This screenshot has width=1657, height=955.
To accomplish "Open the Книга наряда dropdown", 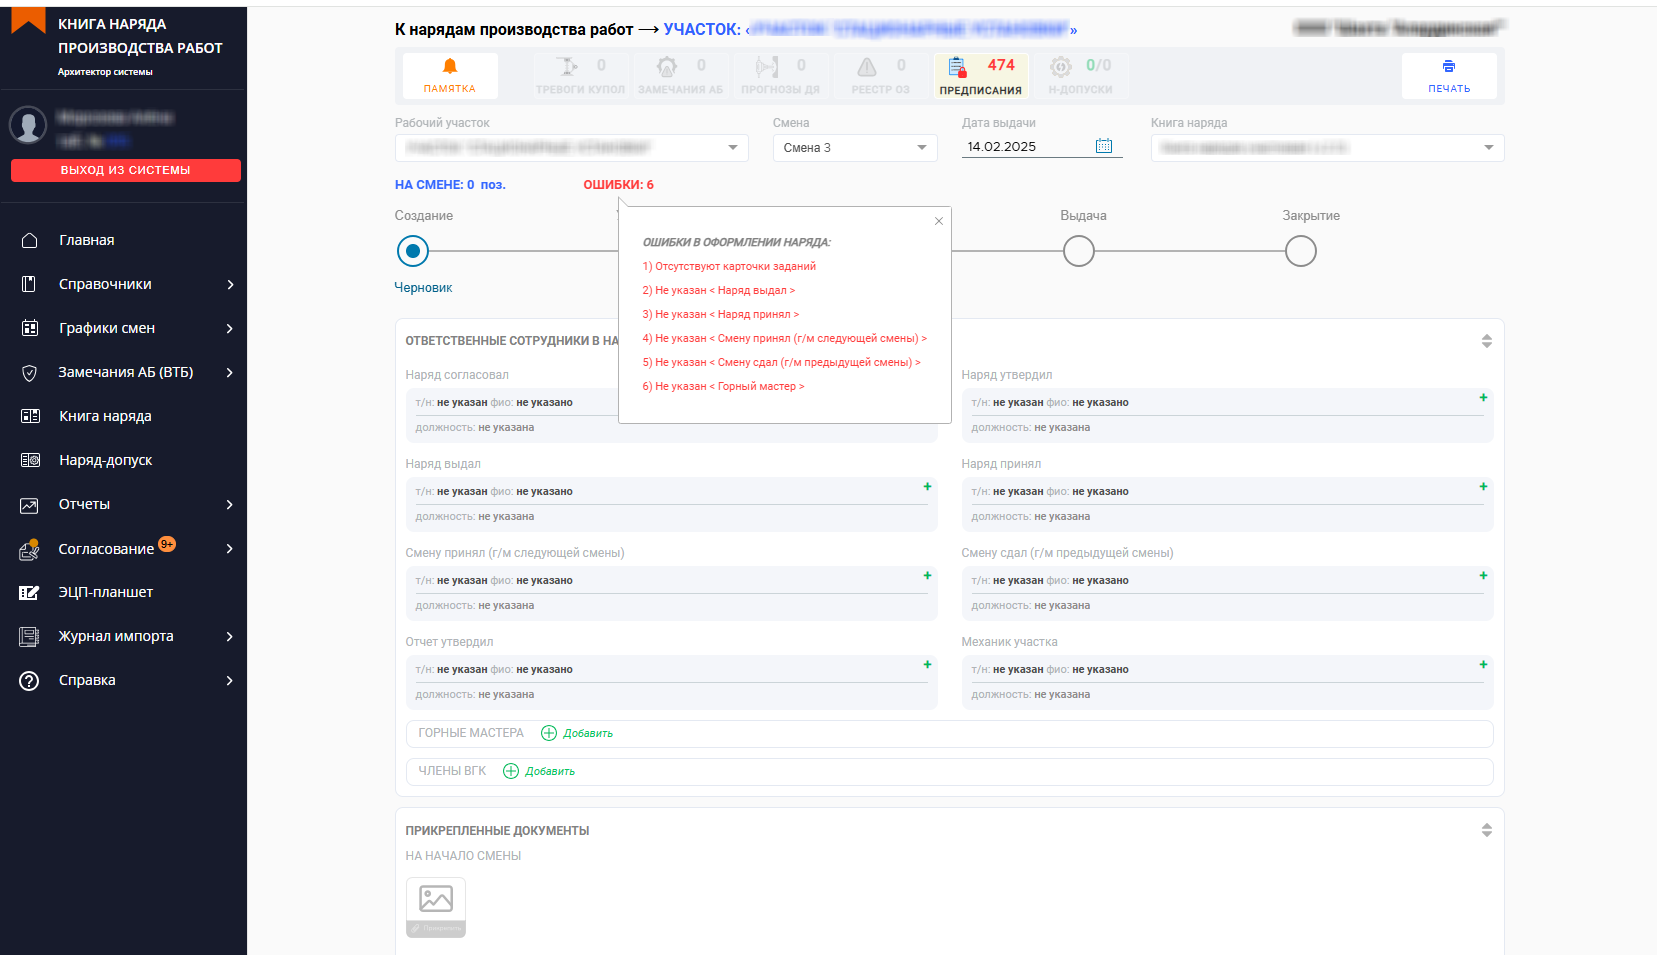I will (x=1327, y=148).
